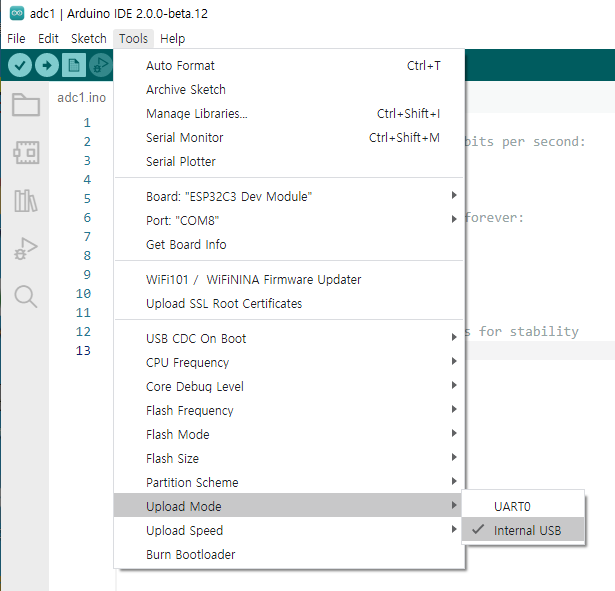
Task: Open the Edit menu
Action: pos(48,38)
